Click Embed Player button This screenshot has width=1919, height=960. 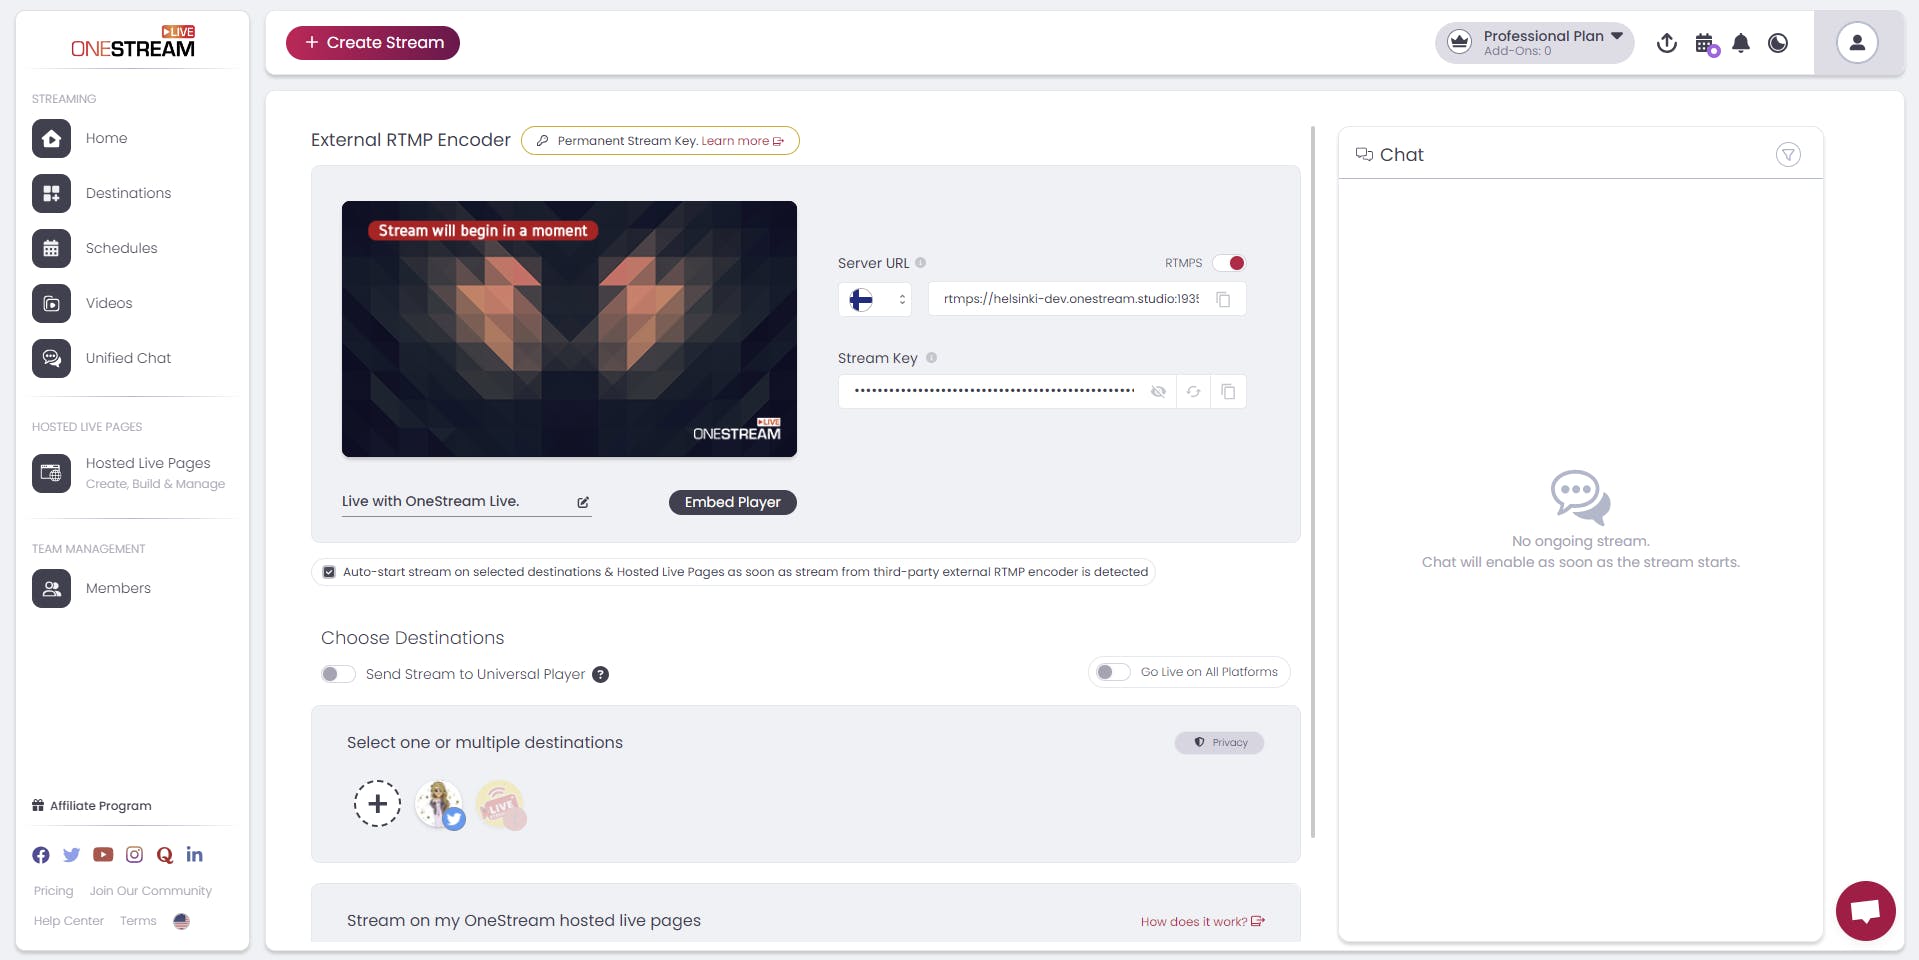click(x=733, y=502)
